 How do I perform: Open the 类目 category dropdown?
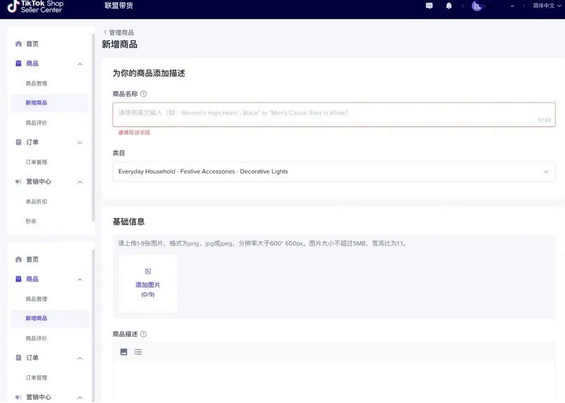[334, 172]
